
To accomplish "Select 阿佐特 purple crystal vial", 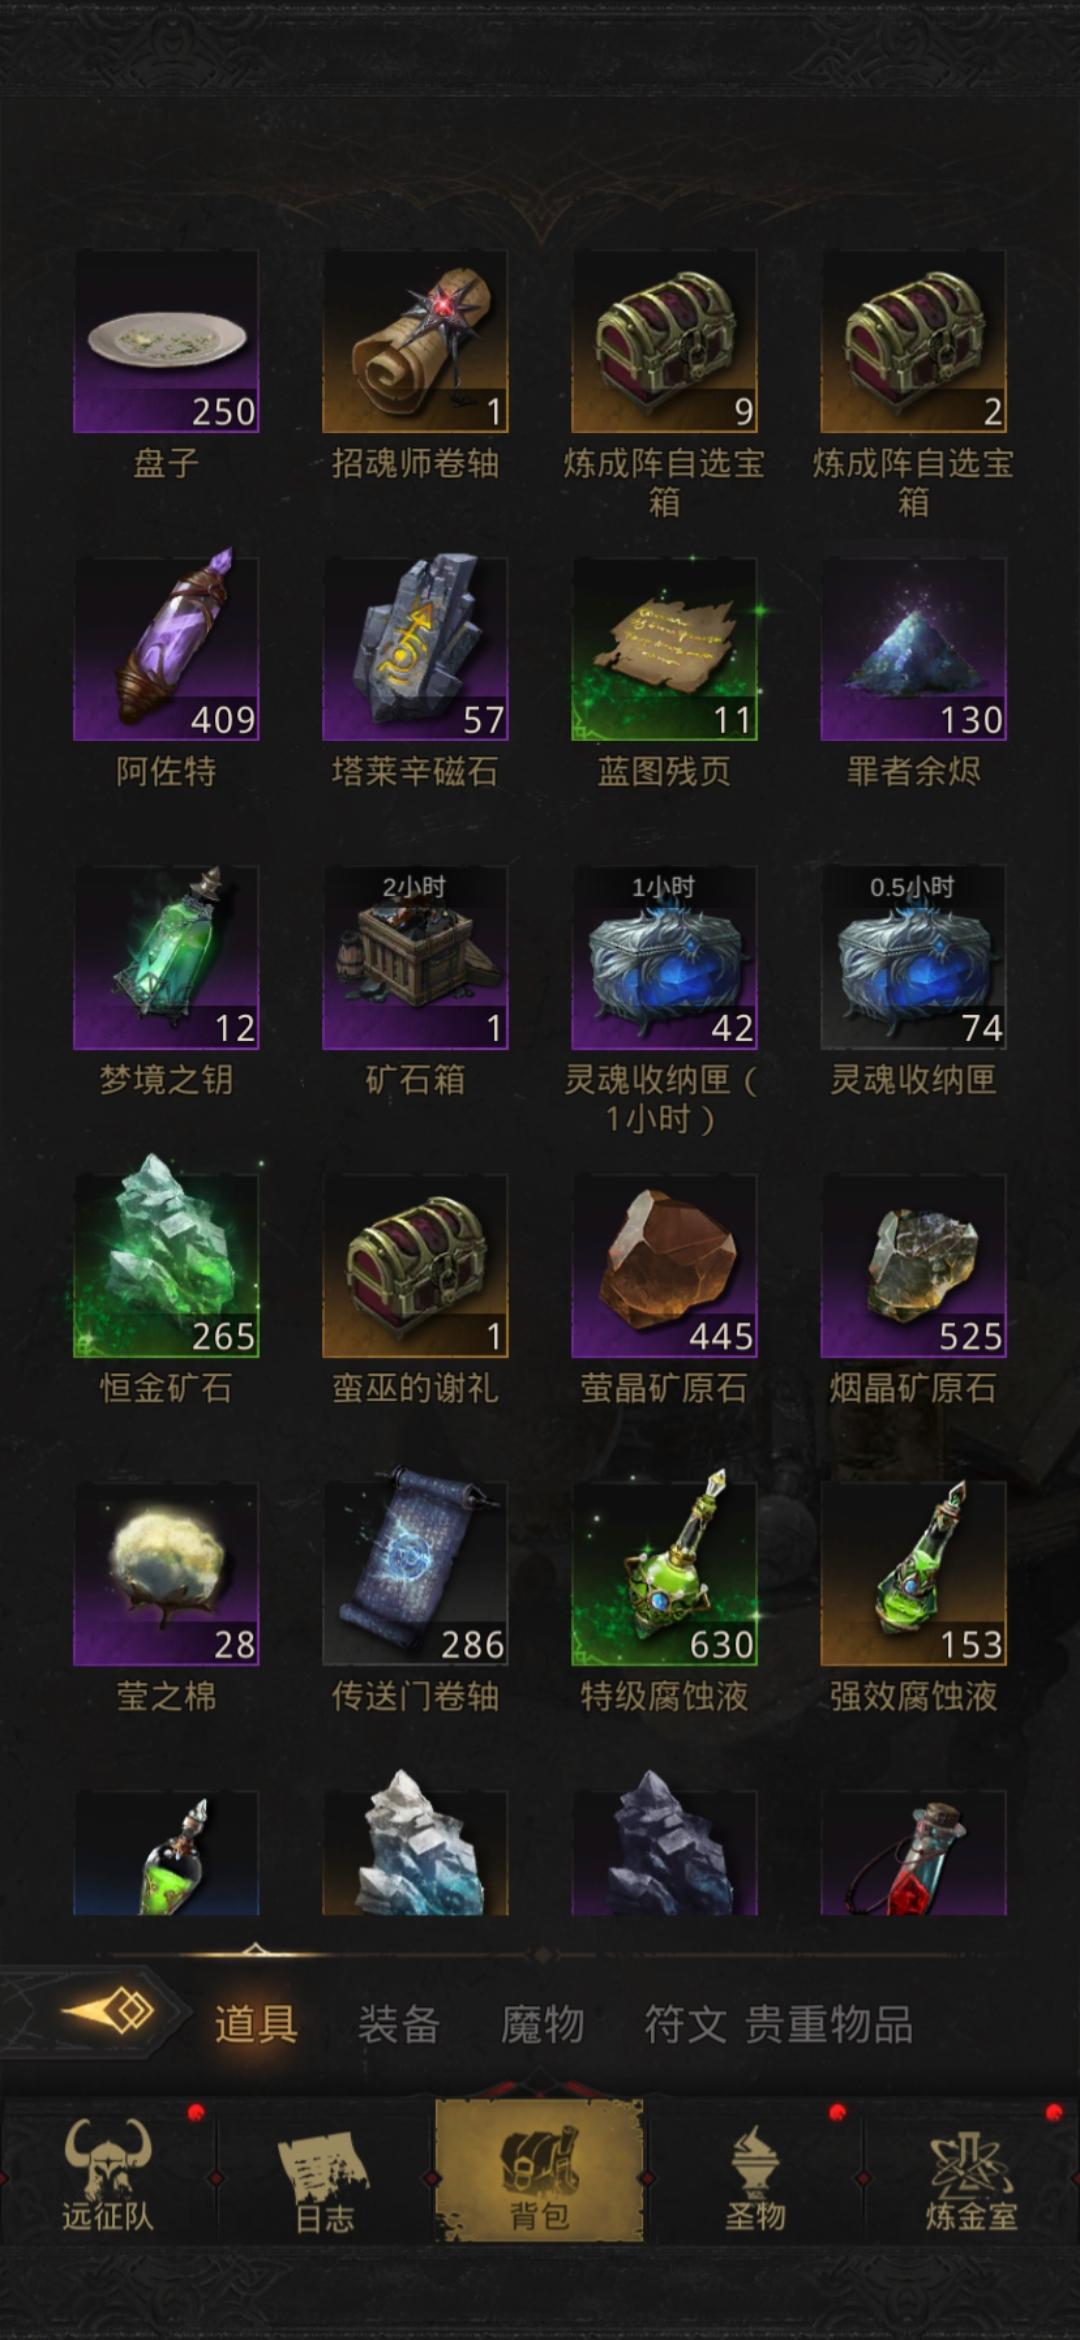I will pos(166,649).
